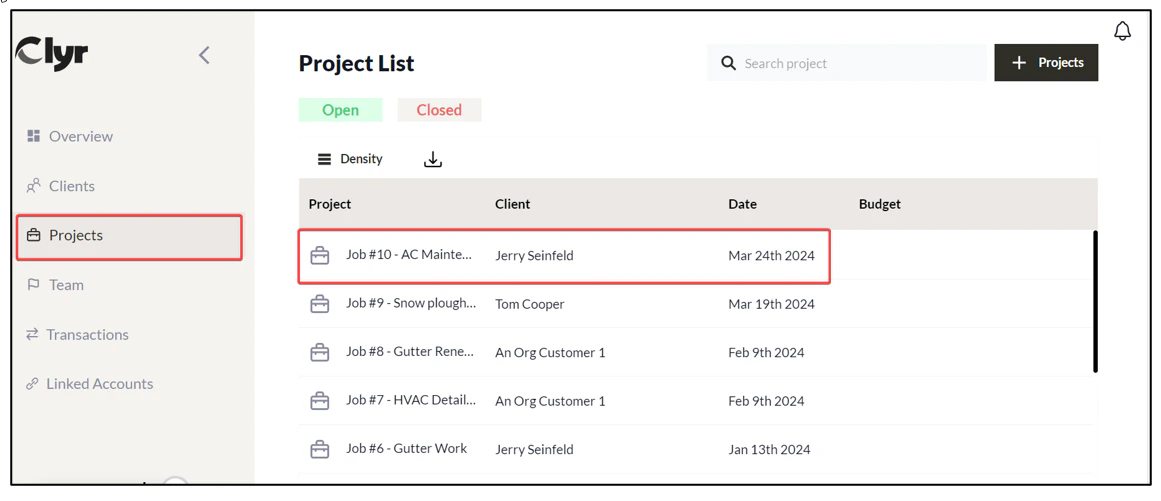Click the date Jan 13th 2024
The image size is (1161, 501).
(x=769, y=449)
